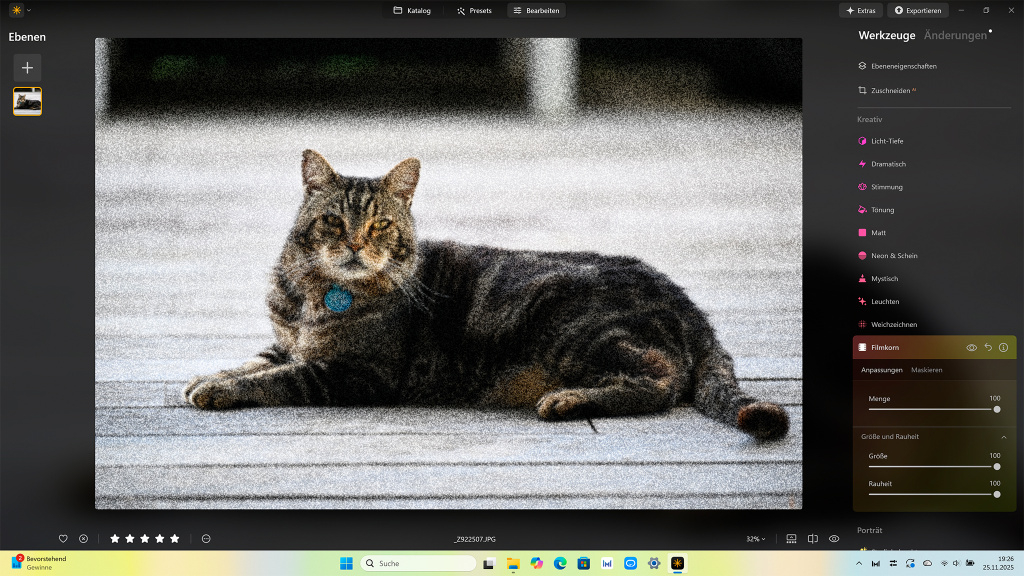The width and height of the screenshot is (1024, 576).
Task: Mark the cat photo as favorite
Action: (62, 538)
